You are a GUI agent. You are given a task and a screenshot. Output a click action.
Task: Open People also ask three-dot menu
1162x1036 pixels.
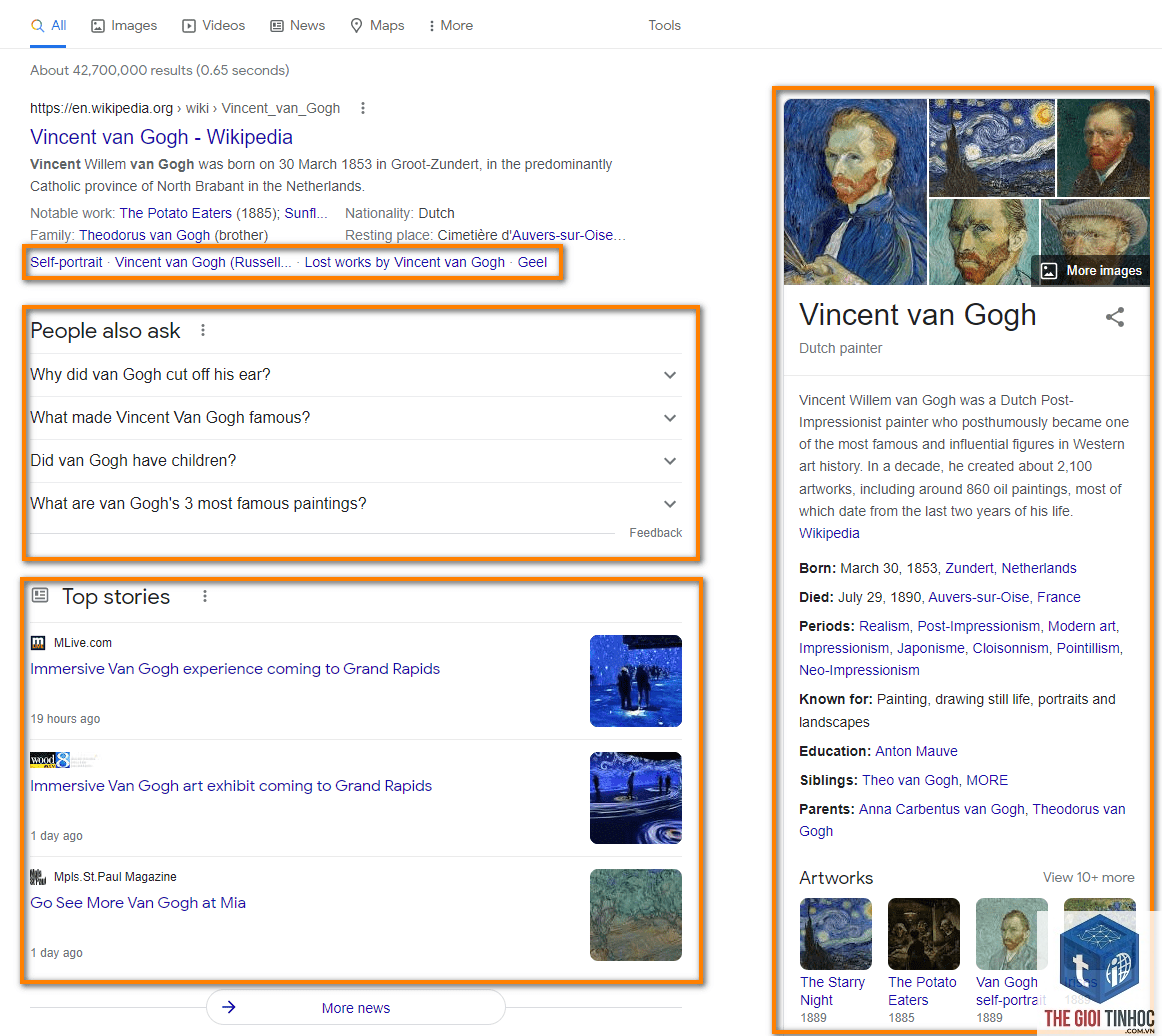(x=203, y=331)
